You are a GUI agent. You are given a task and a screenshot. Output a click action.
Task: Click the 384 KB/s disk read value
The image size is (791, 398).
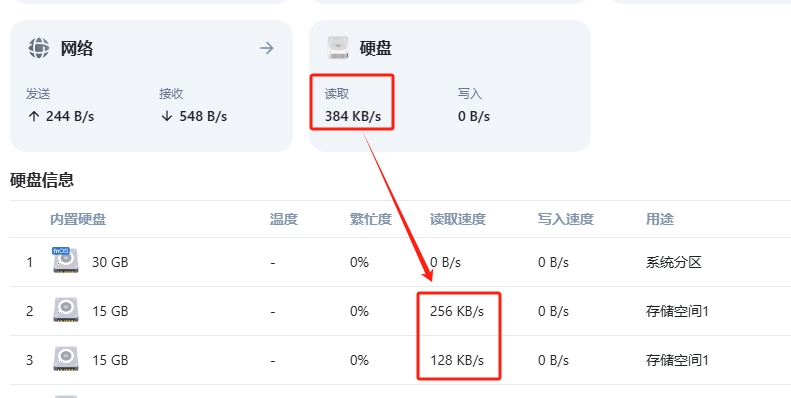pos(353,117)
